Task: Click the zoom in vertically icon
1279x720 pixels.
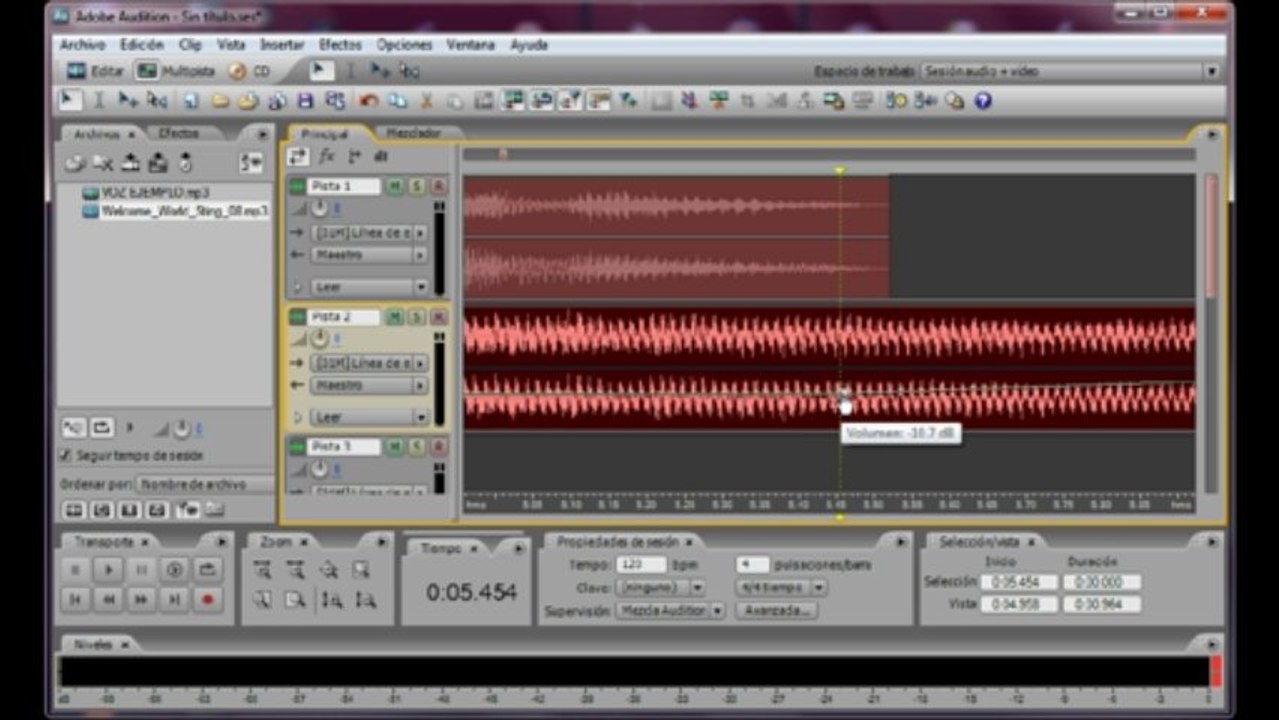Action: point(331,600)
